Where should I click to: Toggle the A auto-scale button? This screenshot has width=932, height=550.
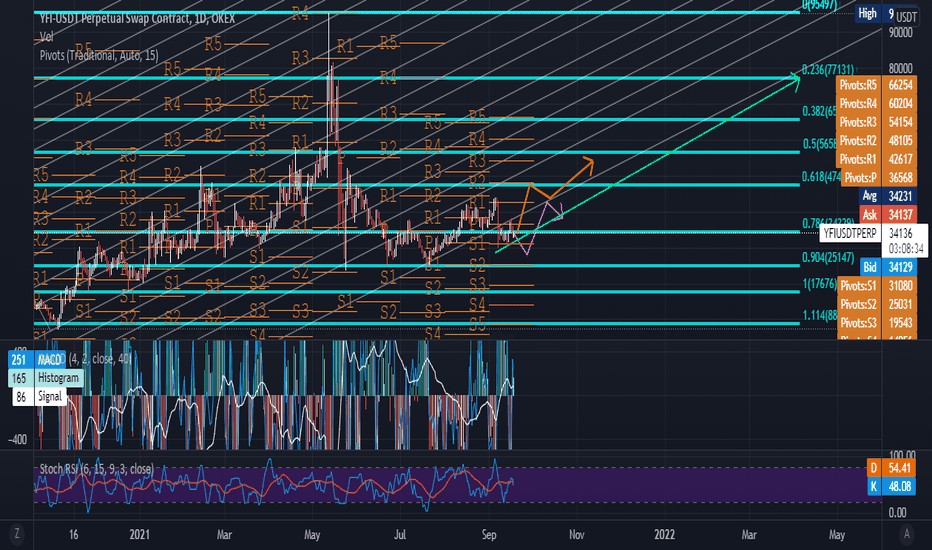pos(906,534)
